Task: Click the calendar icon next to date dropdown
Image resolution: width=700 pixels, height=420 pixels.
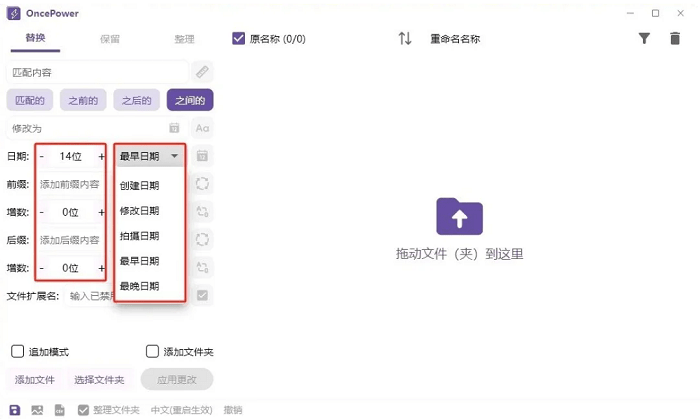Action: coord(202,156)
